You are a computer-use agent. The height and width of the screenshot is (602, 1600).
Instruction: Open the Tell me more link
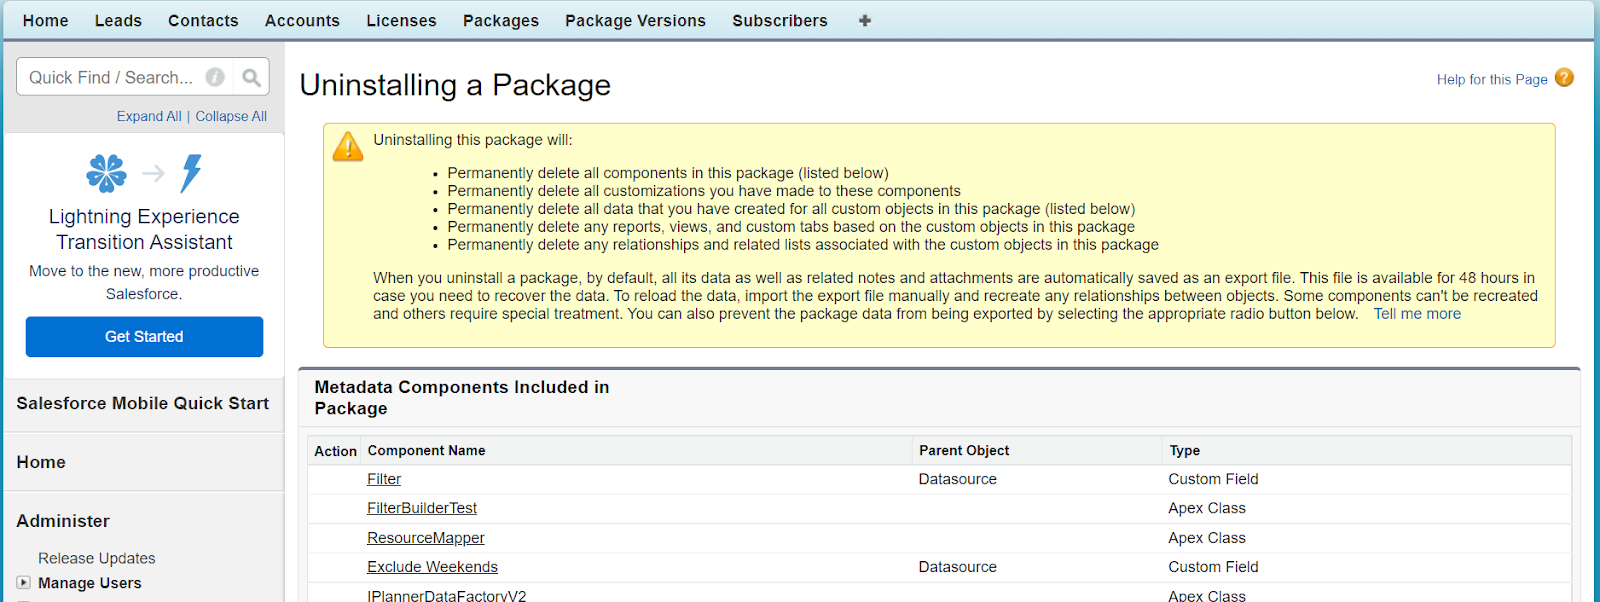point(1416,314)
